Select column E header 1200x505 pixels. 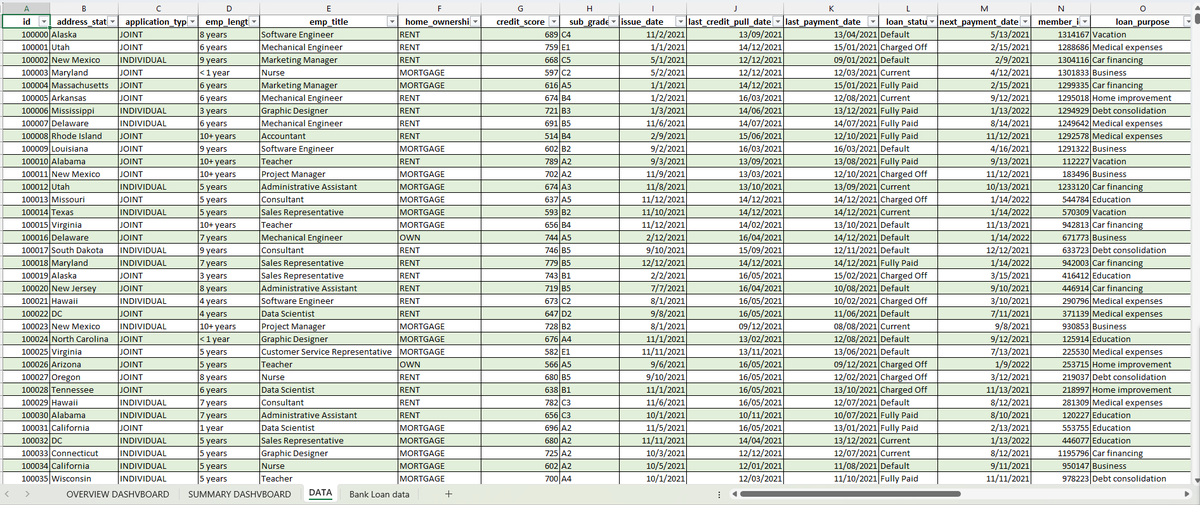(x=329, y=7)
